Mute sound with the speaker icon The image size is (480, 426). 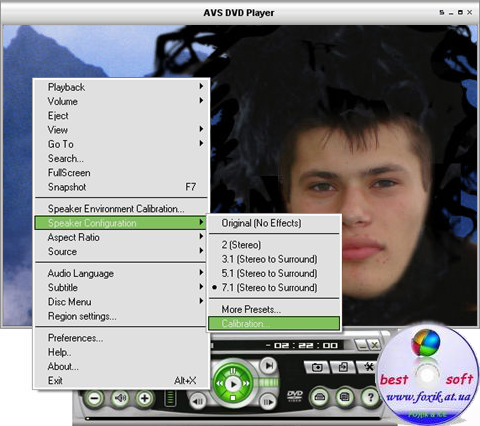120,398
